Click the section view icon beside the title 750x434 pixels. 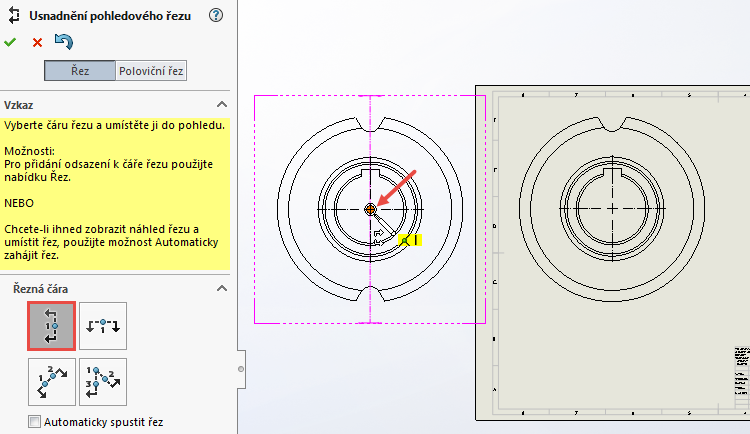coord(14,15)
